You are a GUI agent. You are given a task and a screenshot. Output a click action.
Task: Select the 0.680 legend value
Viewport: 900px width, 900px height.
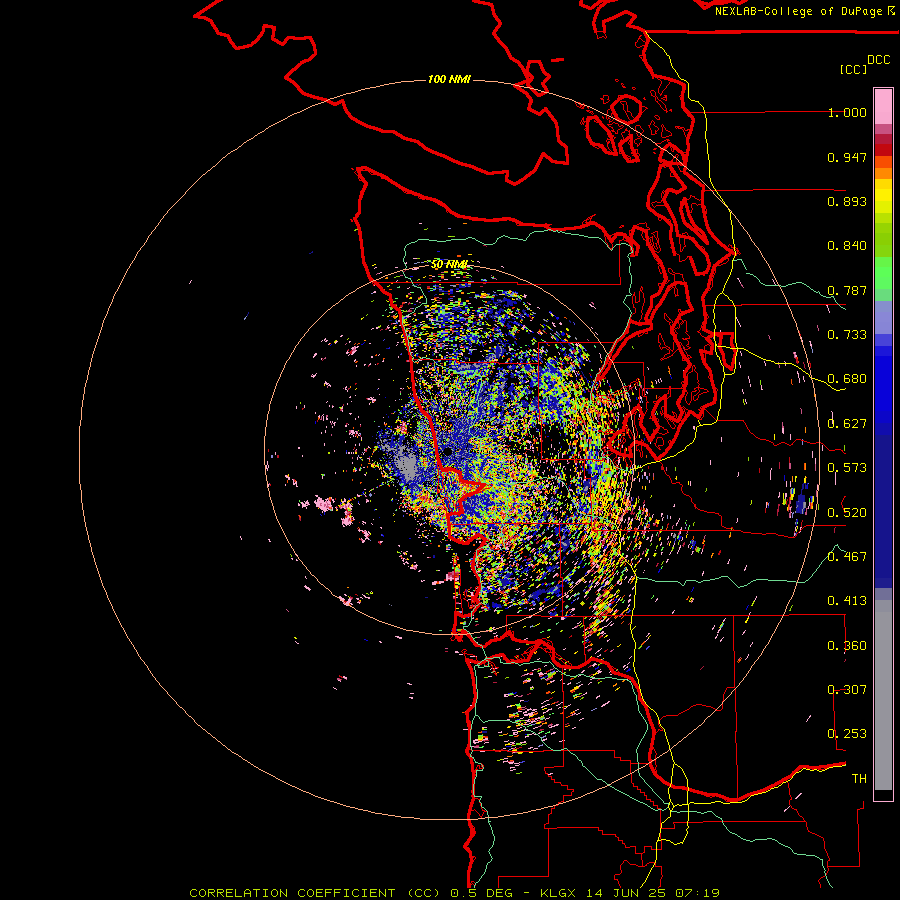coord(847,379)
